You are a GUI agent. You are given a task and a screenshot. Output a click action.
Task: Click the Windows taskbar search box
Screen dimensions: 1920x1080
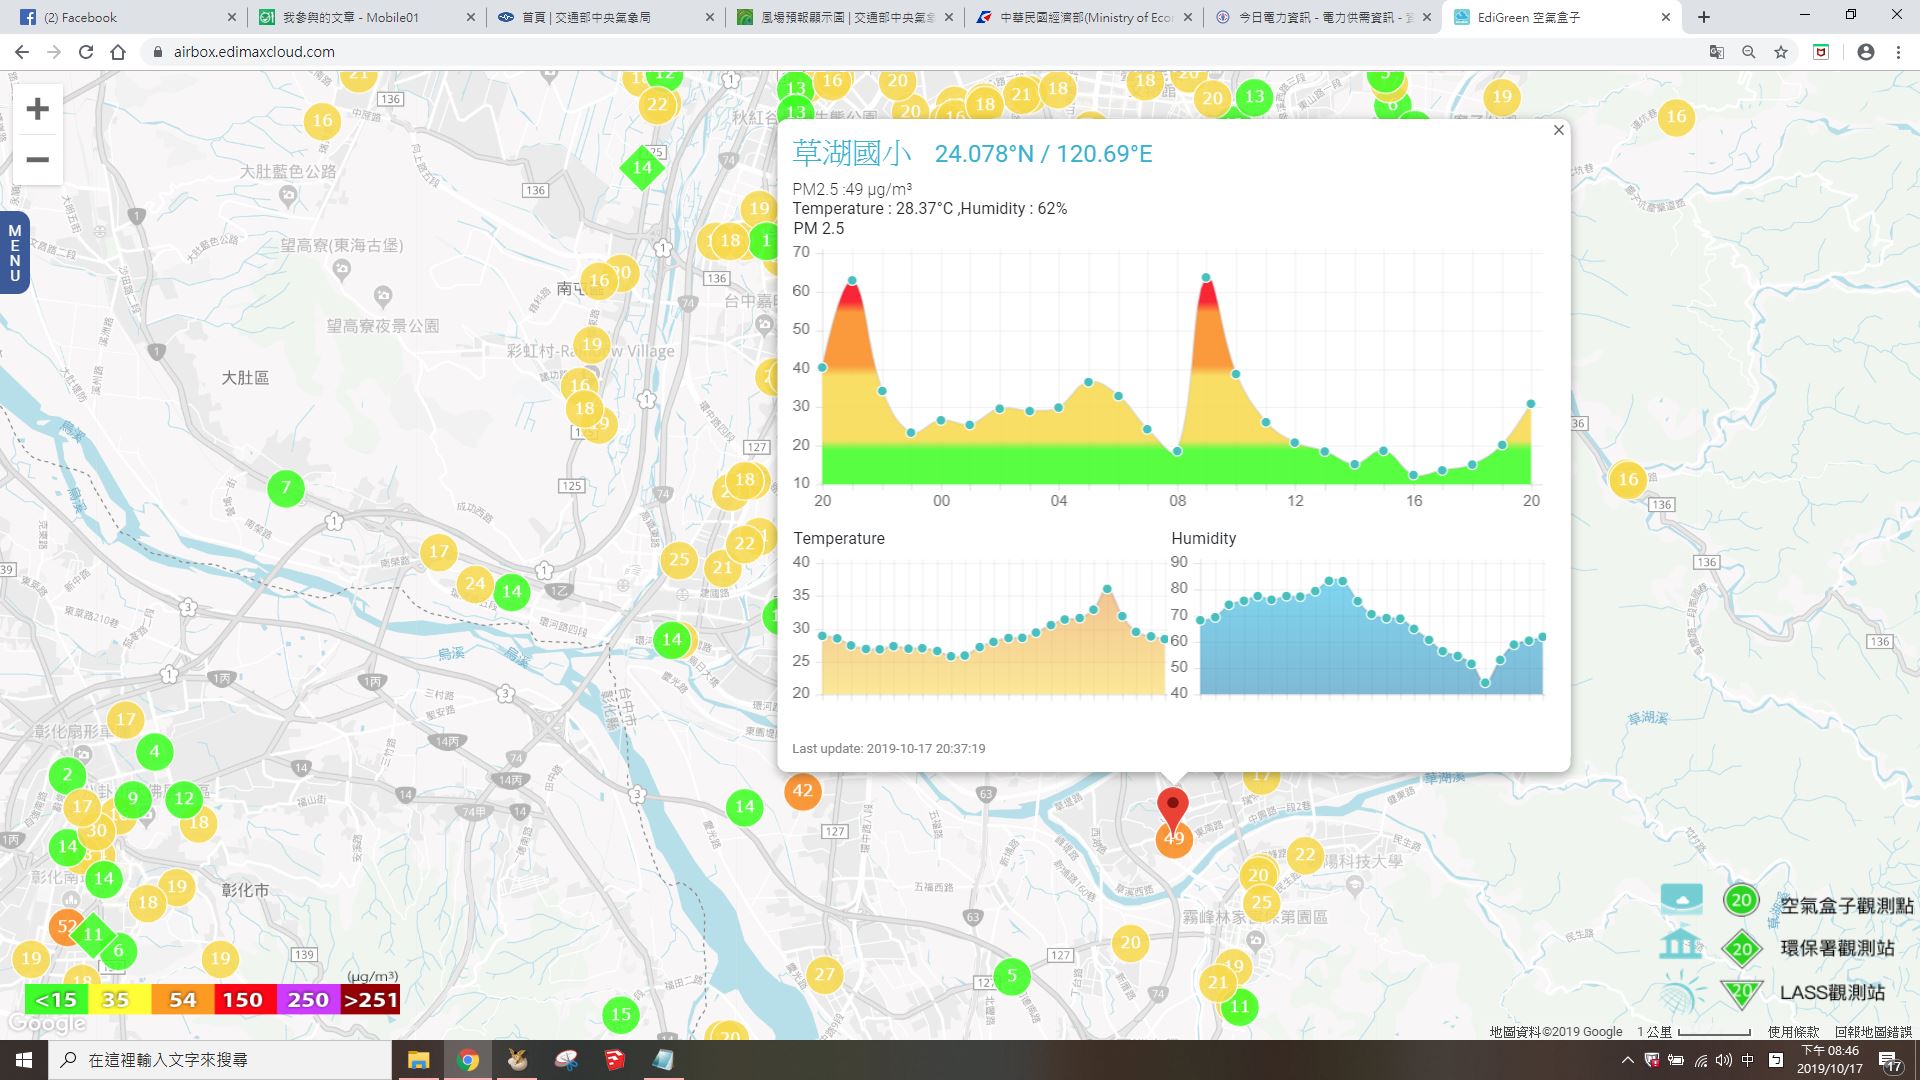(220, 1060)
